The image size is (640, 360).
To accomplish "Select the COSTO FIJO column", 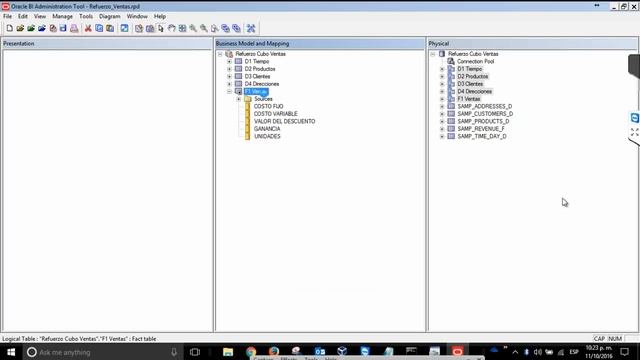I will coord(268,106).
